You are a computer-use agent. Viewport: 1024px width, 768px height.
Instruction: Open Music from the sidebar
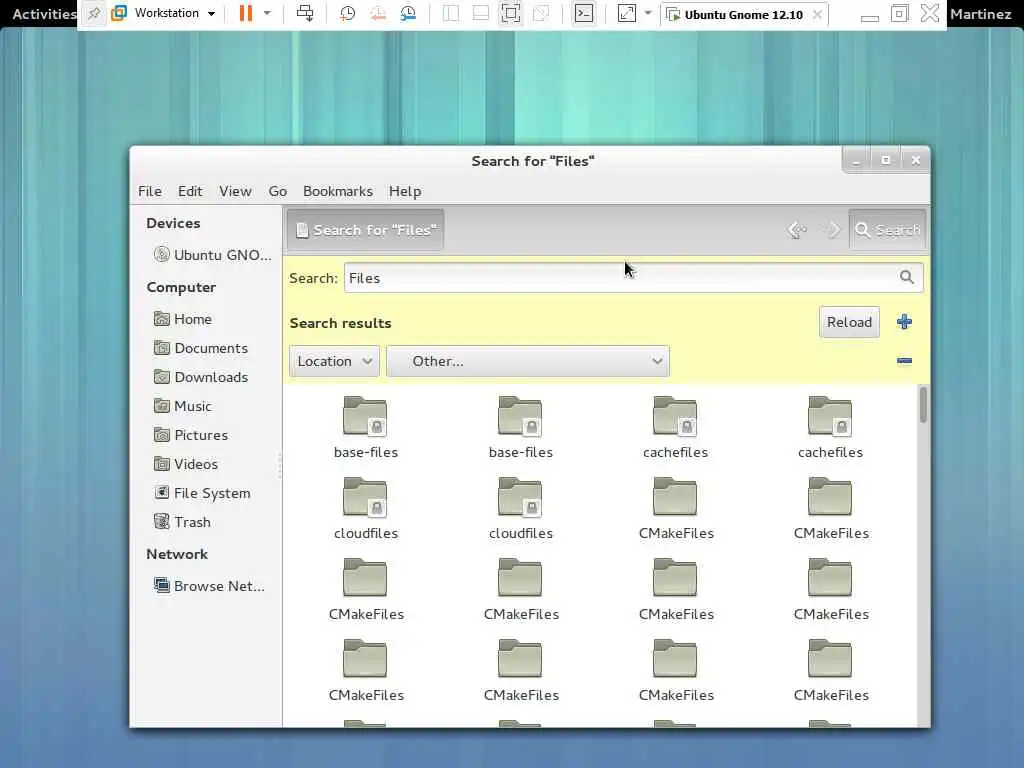click(x=183, y=406)
